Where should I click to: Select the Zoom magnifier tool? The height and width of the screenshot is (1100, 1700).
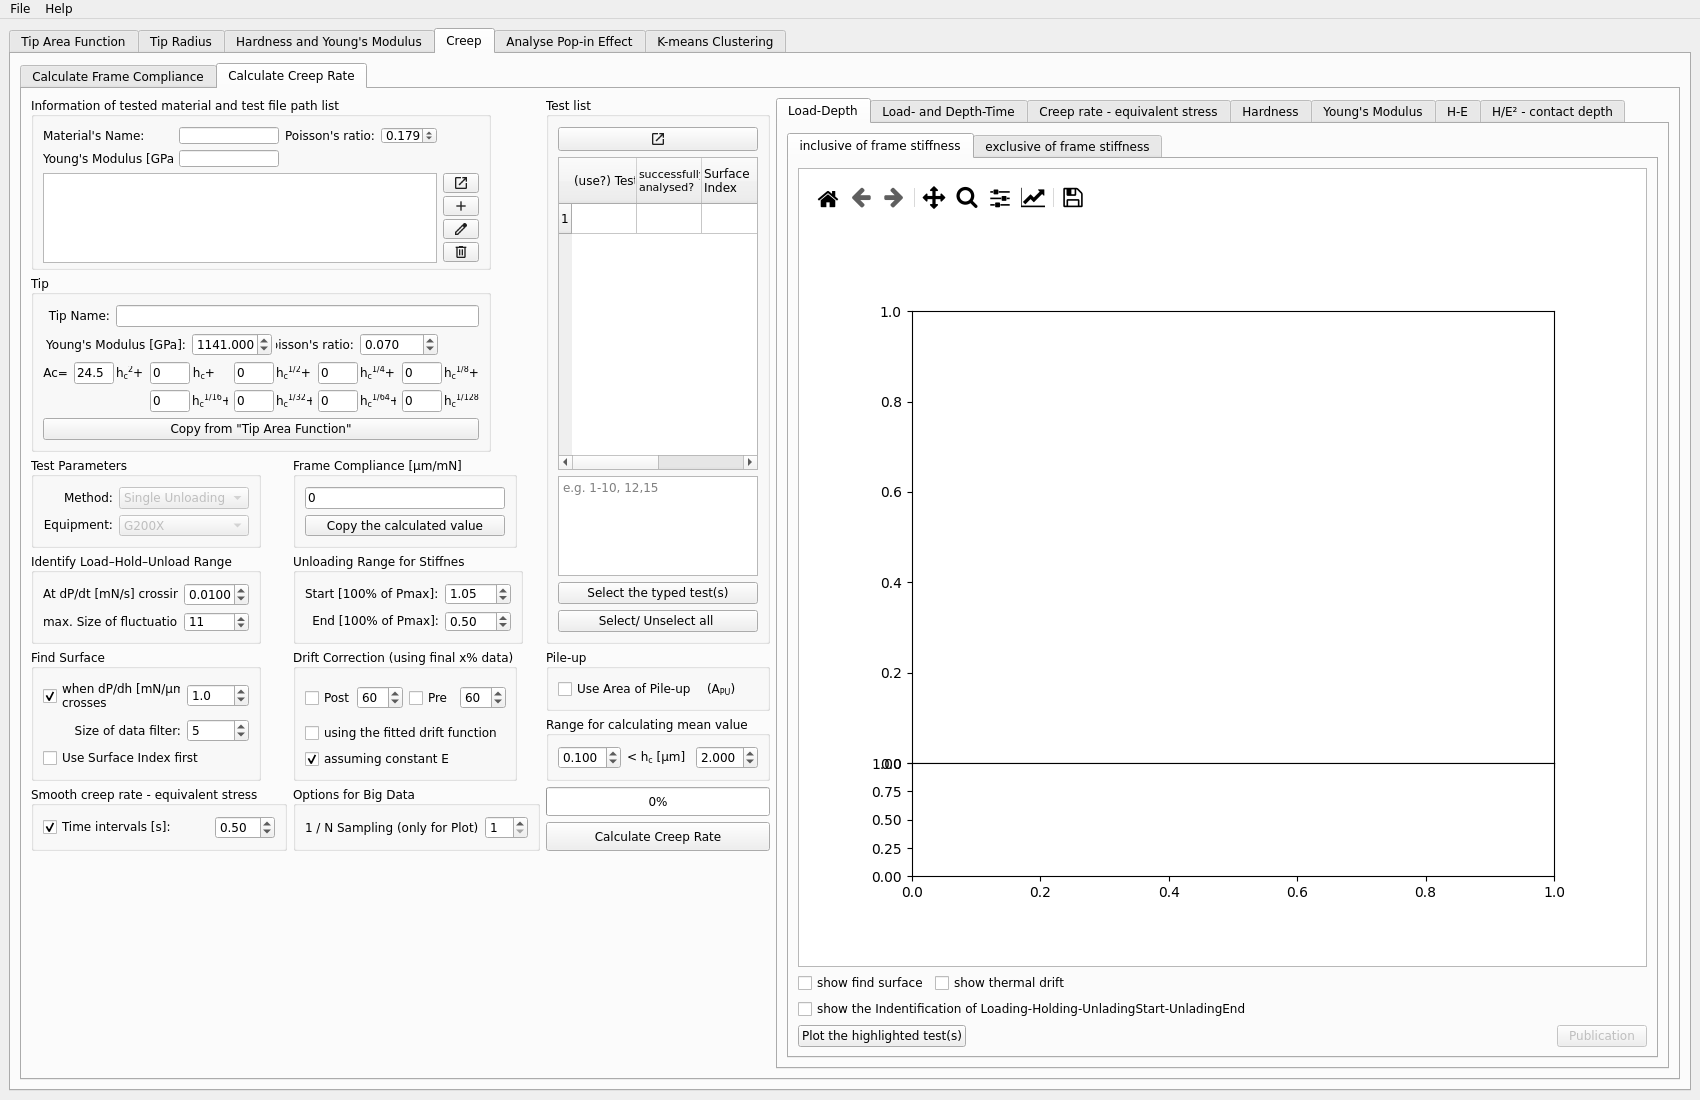(x=966, y=198)
